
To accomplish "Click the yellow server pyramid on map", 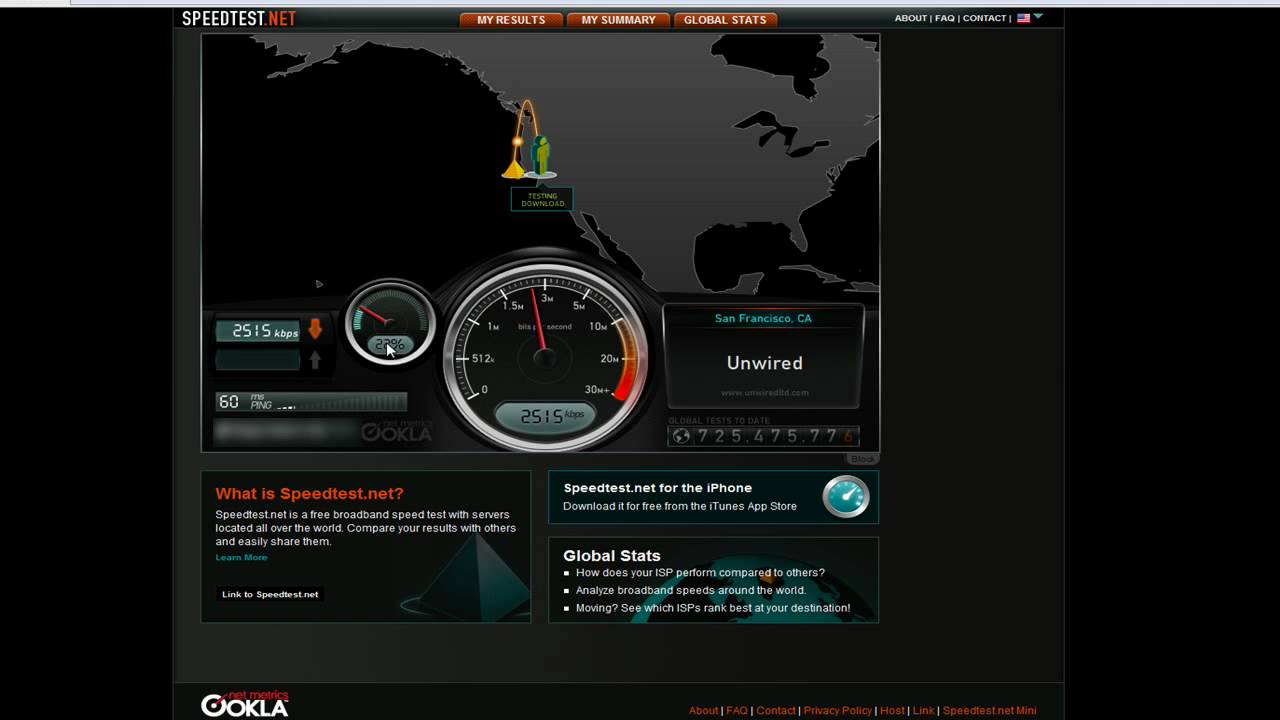I will (x=514, y=170).
